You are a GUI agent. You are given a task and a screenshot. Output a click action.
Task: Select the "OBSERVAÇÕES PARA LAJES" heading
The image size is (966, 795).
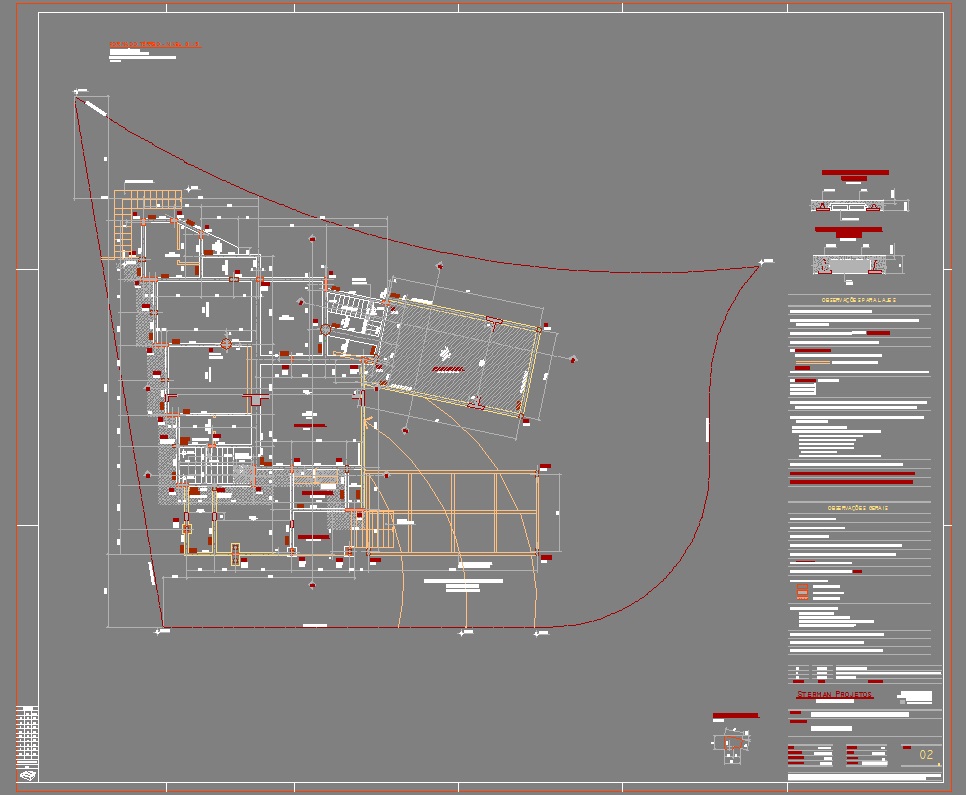click(x=859, y=300)
